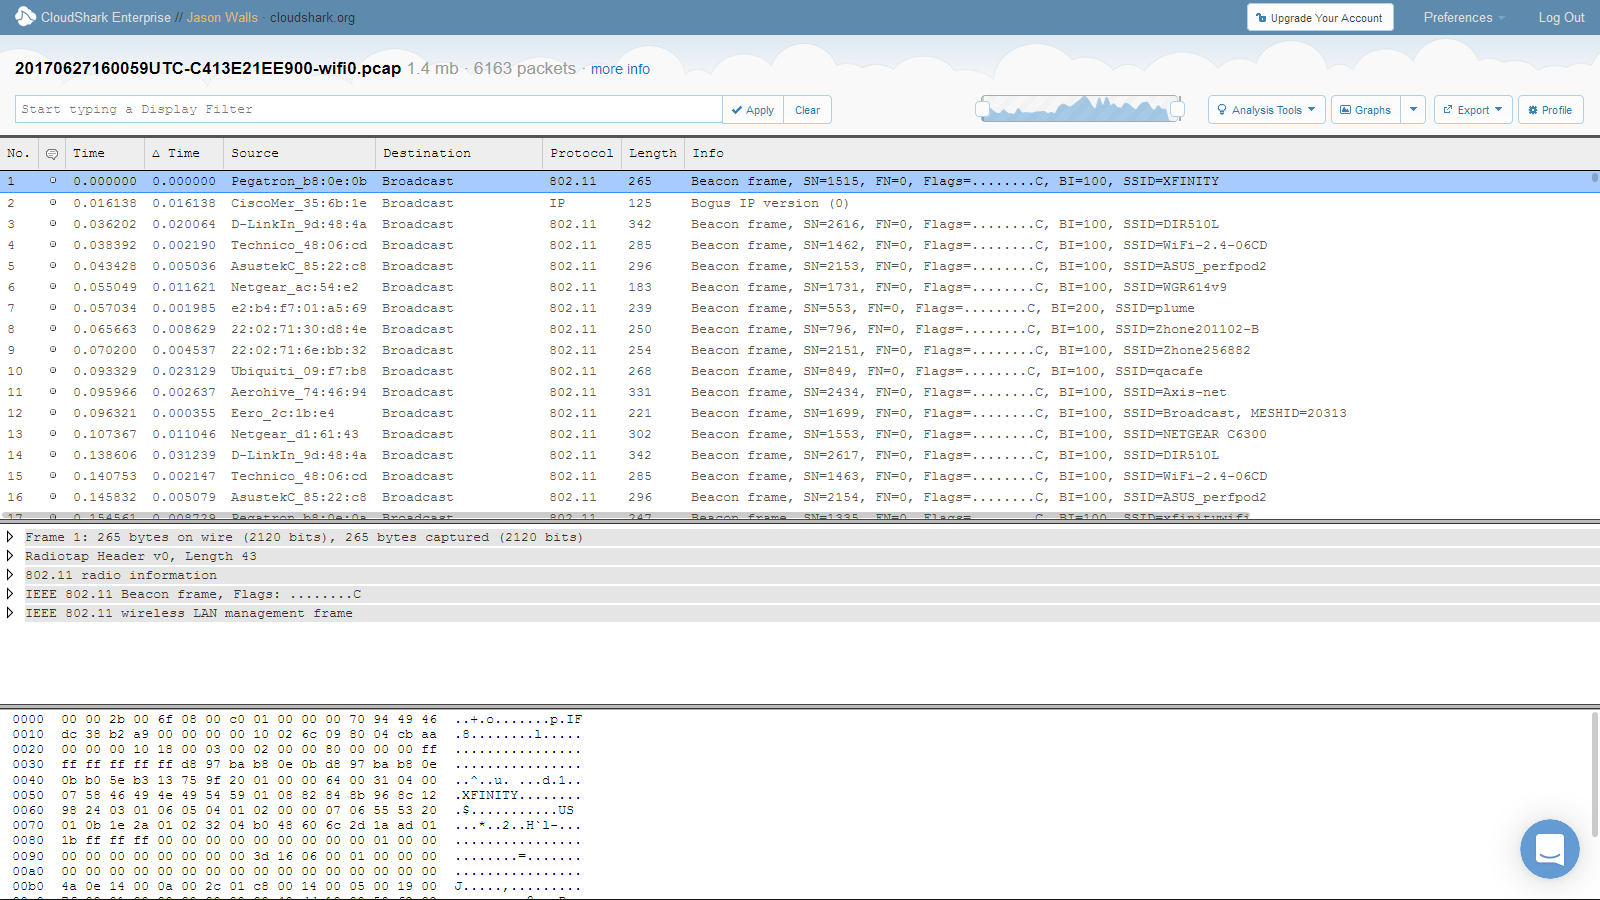Open the Analysis Tools dropdown
This screenshot has height=900, width=1600.
pyautogui.click(x=1266, y=110)
